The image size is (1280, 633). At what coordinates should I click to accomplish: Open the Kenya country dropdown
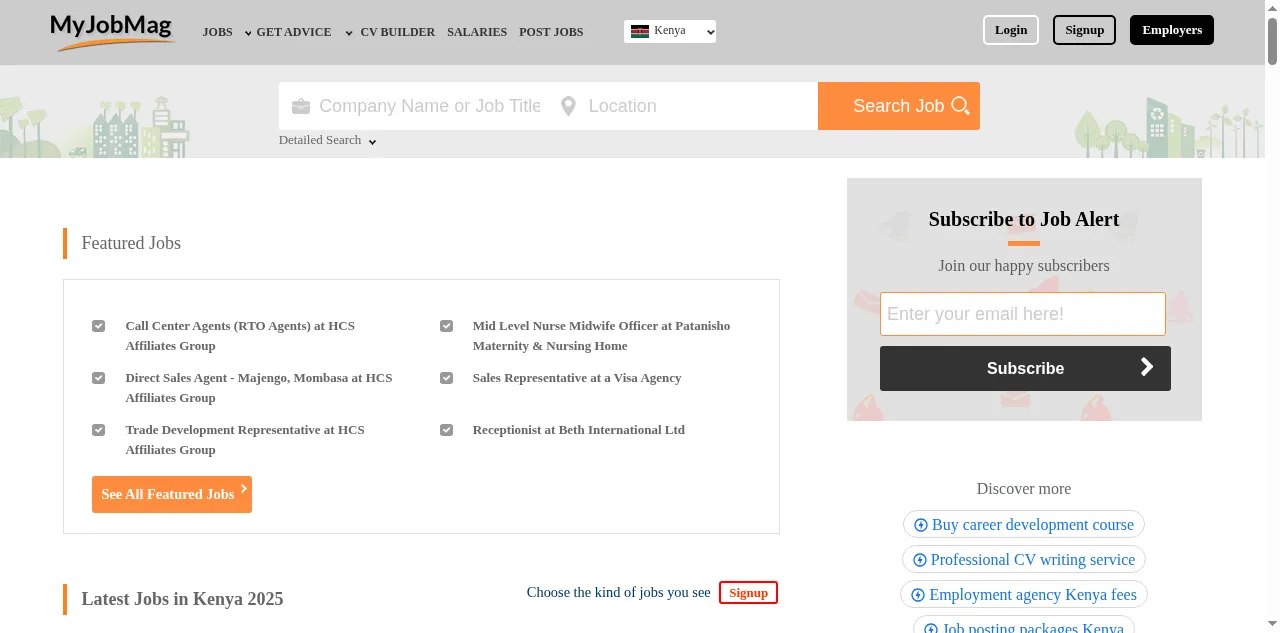(x=670, y=31)
